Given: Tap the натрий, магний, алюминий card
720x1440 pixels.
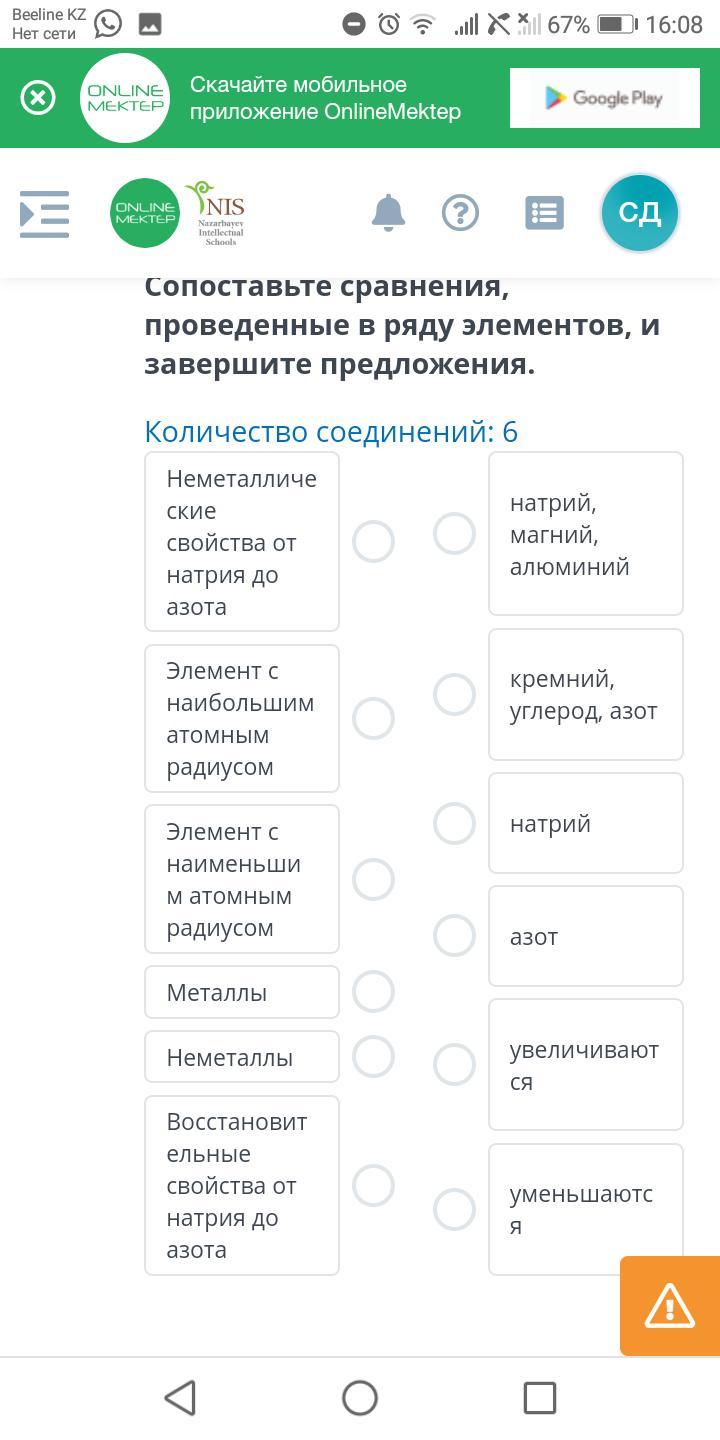Looking at the screenshot, I should pos(586,534).
